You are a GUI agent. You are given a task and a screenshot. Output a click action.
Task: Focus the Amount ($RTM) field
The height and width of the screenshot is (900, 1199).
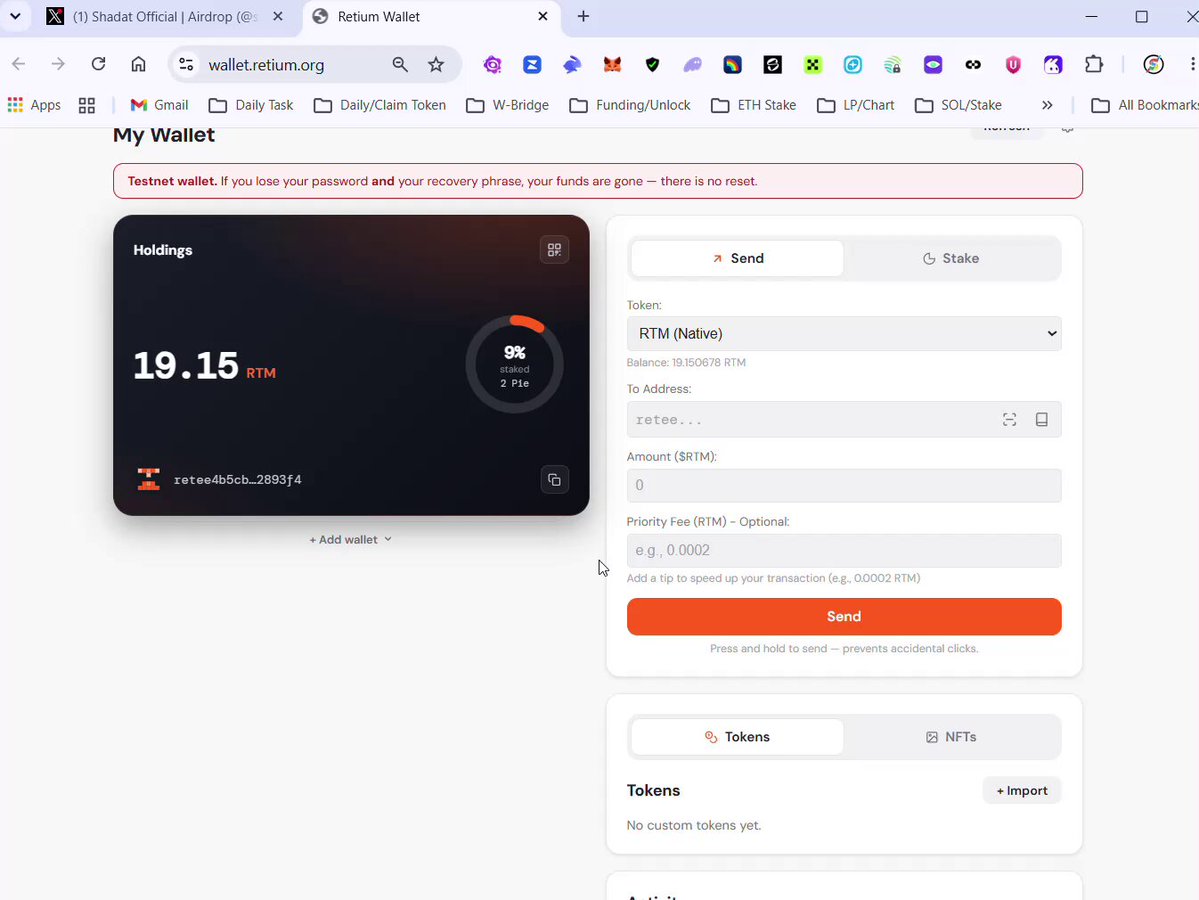pos(844,486)
